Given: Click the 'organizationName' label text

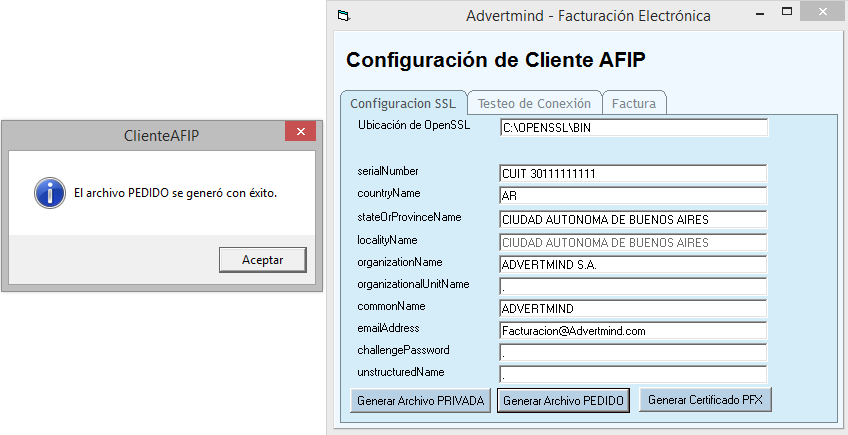Looking at the screenshot, I should [x=400, y=262].
